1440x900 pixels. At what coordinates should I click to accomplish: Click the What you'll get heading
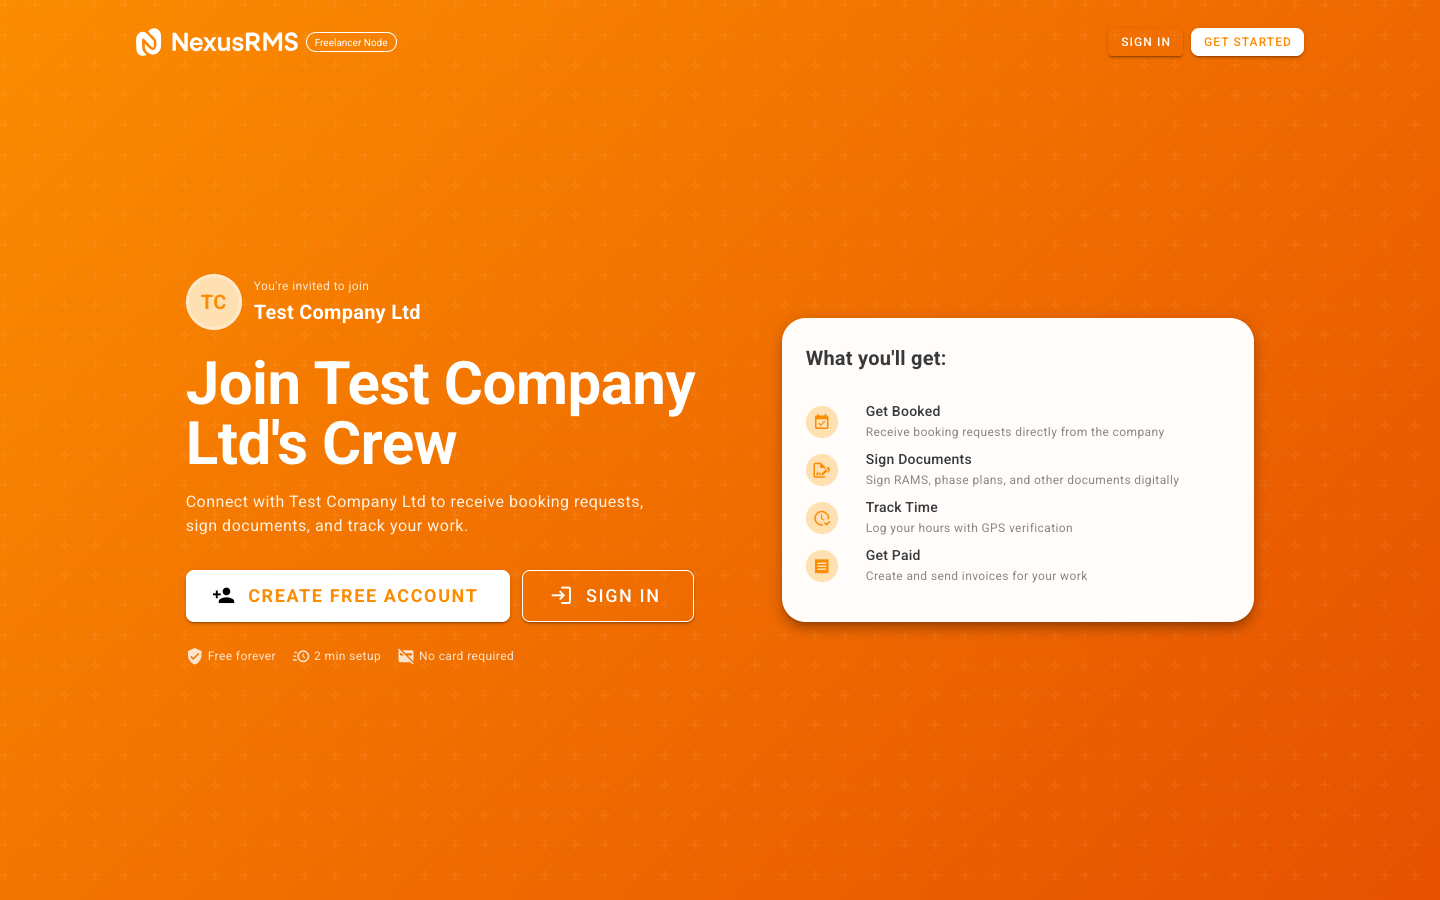coord(875,358)
